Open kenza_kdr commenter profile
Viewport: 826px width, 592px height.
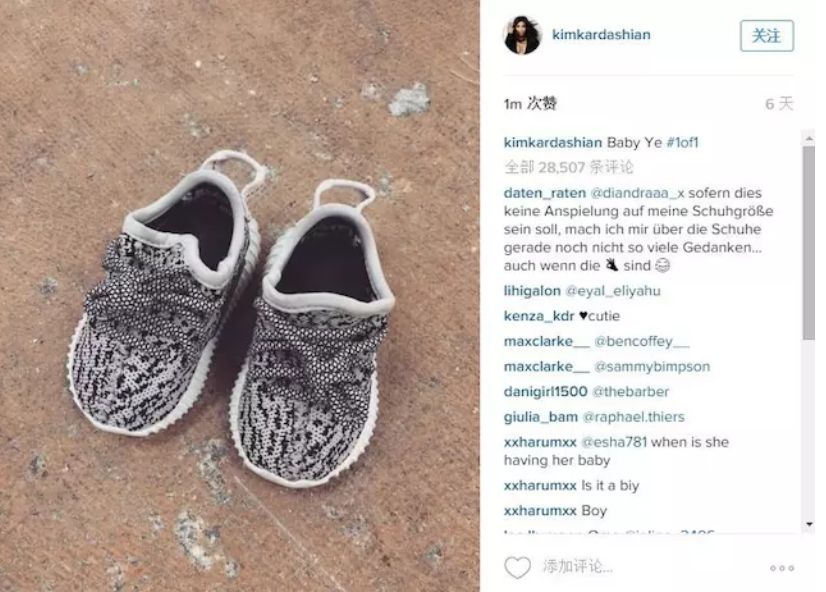[x=539, y=316]
